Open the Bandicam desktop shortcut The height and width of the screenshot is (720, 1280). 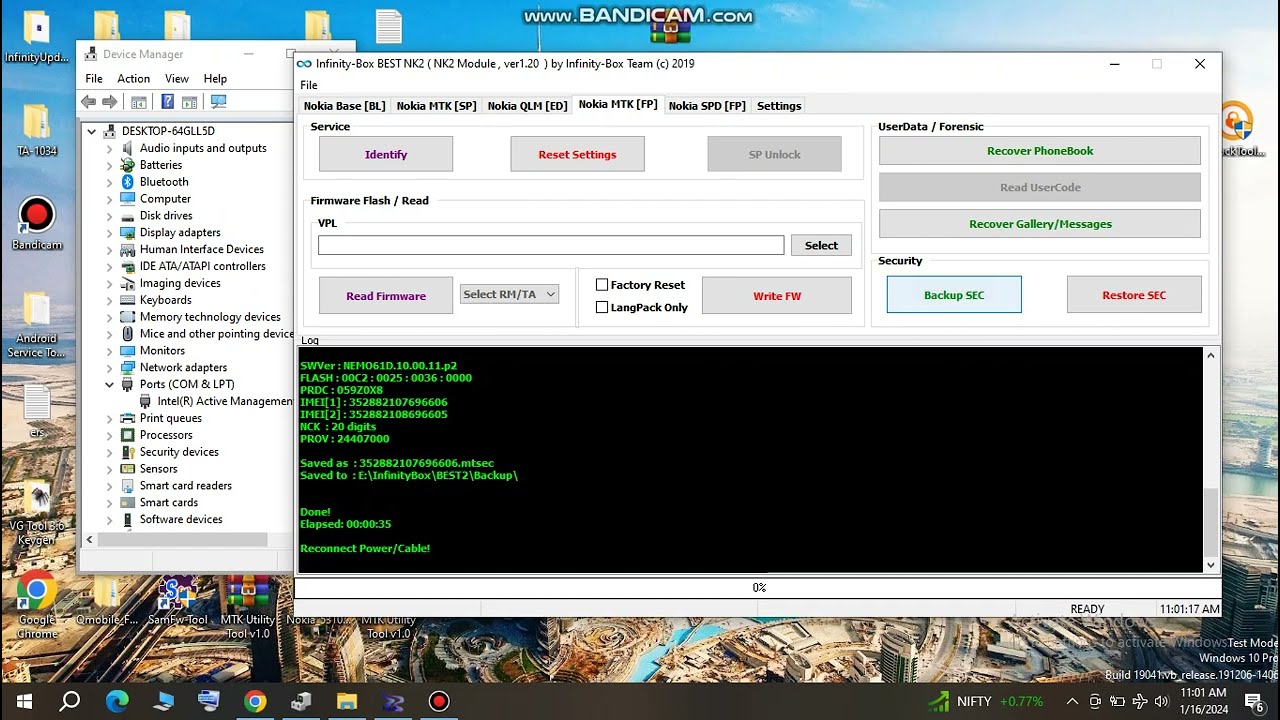tap(37, 223)
